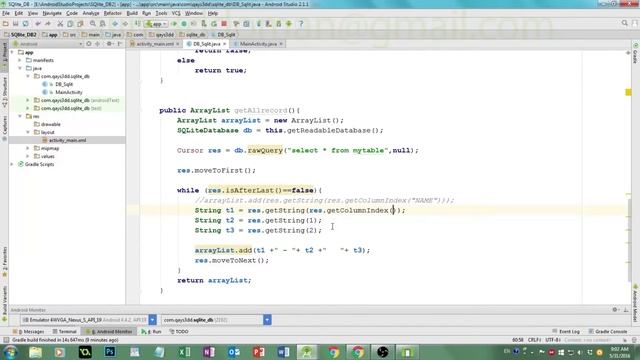This screenshot has height=360, width=640.
Task: Open the emulator device dropdown arrow
Action: pyautogui.click(x=152, y=320)
